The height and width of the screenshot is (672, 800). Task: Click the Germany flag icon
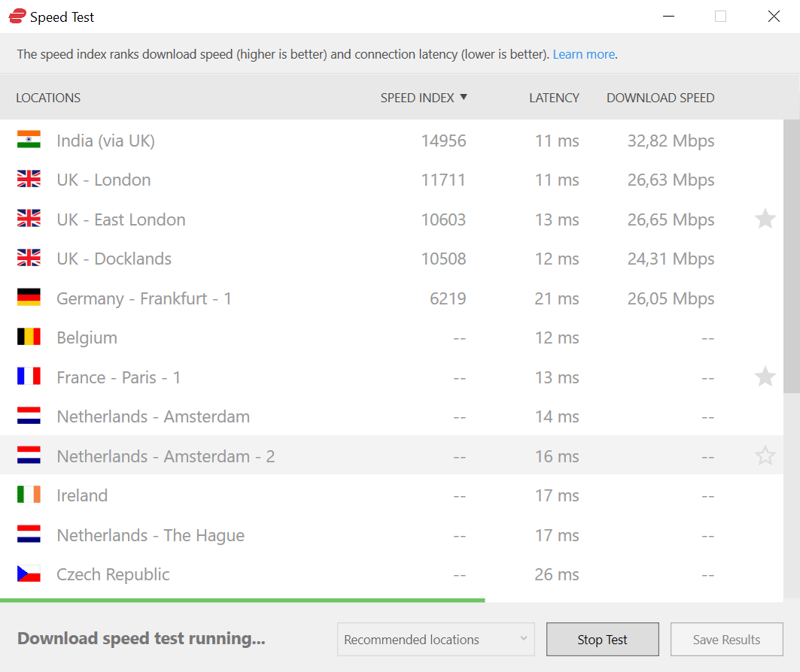[29, 297]
